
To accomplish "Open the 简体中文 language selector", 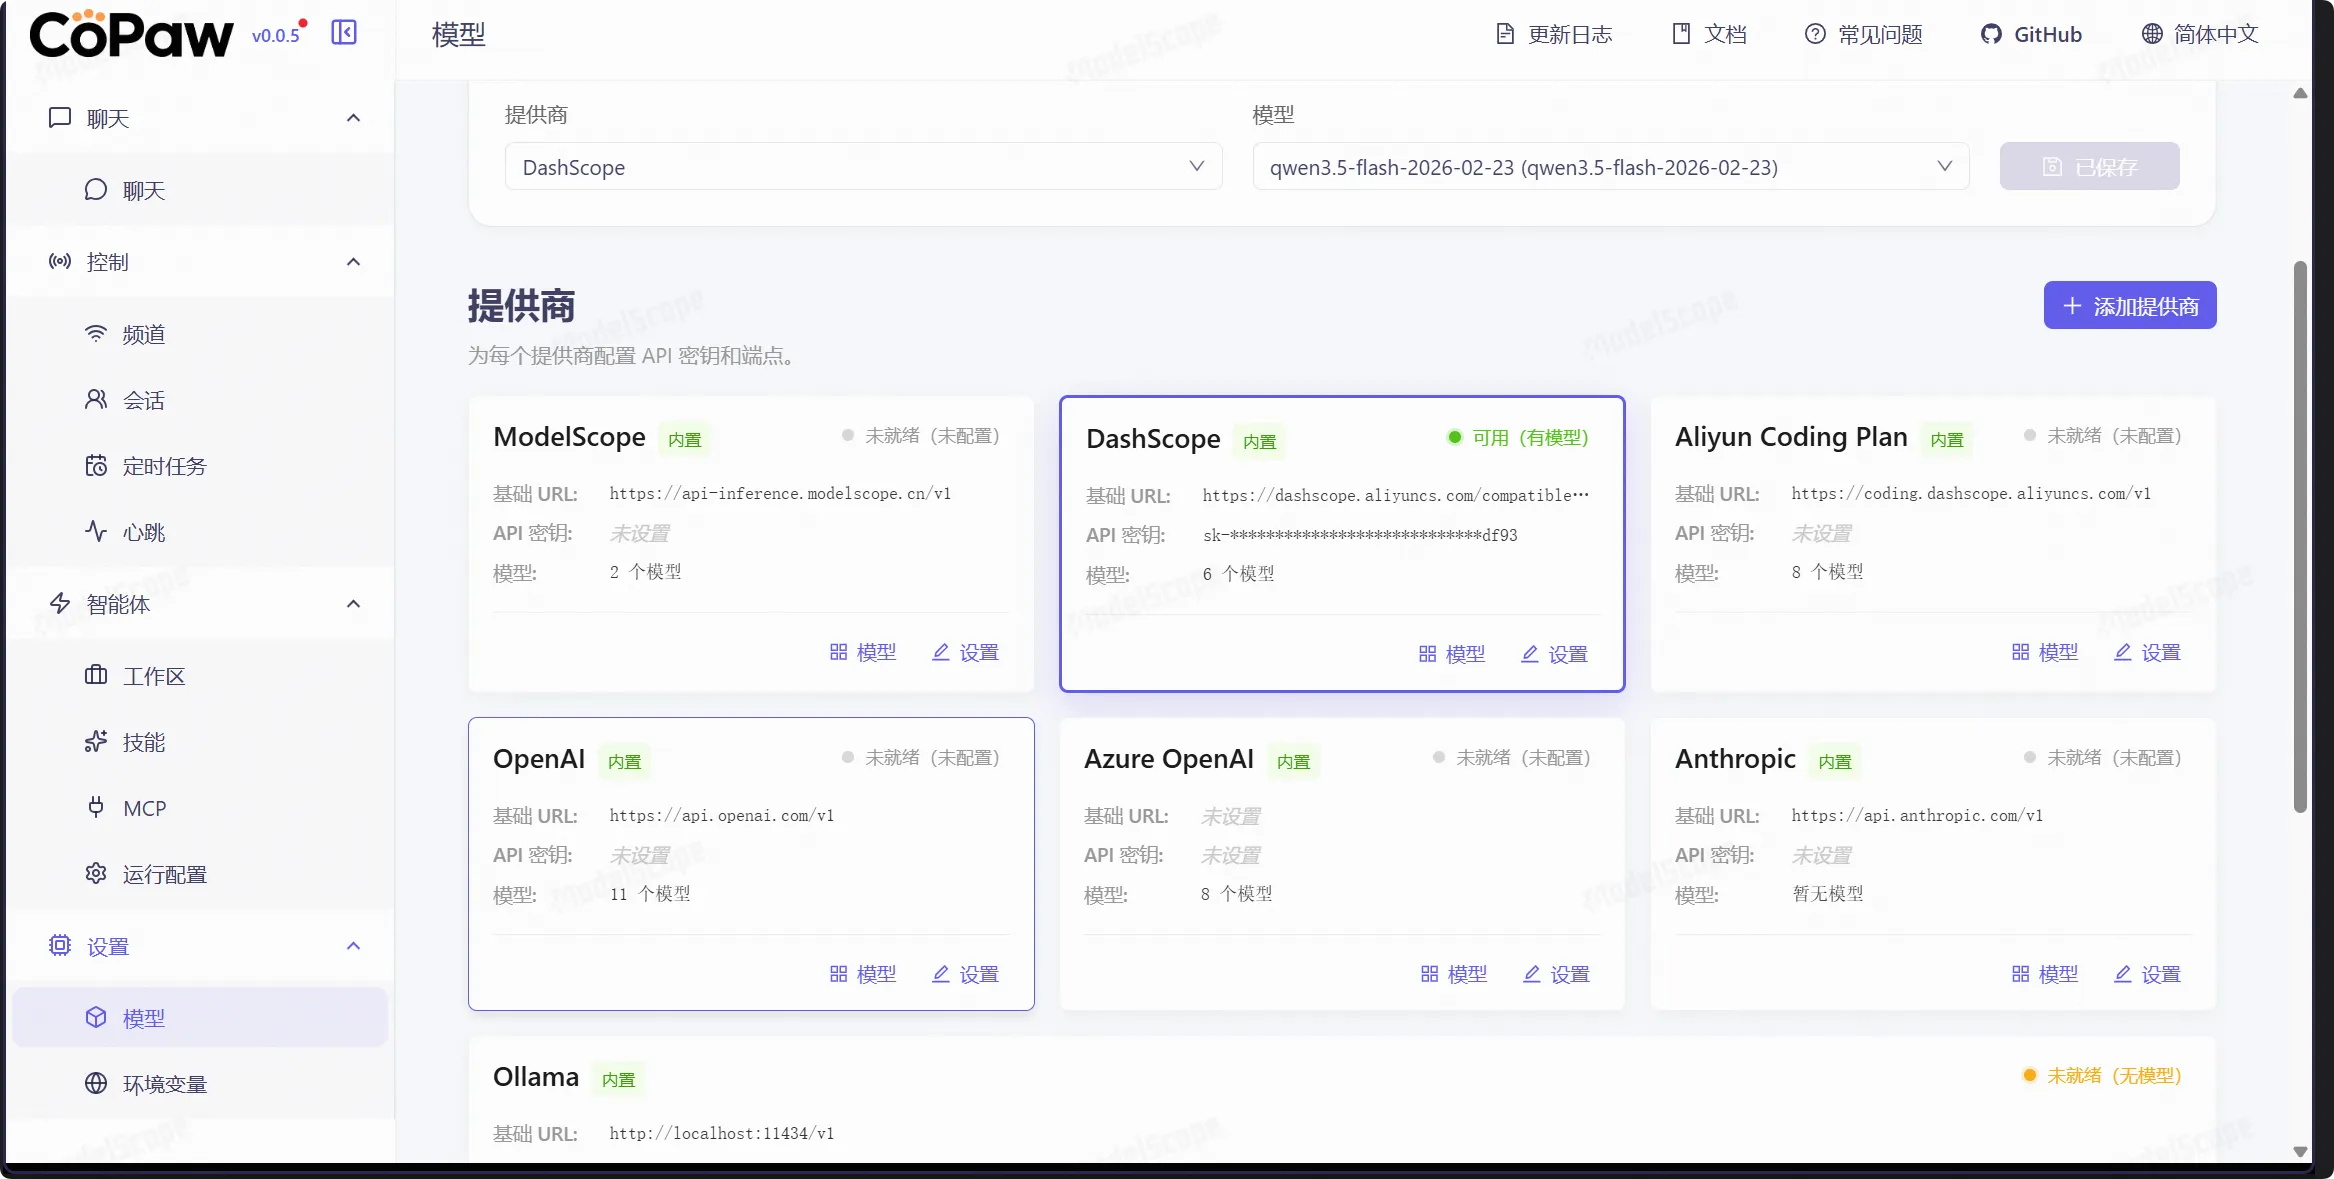I will 2199,34.
